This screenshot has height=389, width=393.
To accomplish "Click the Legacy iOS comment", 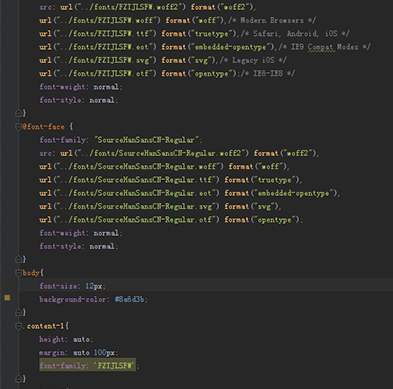I will pyautogui.click(x=253, y=60).
